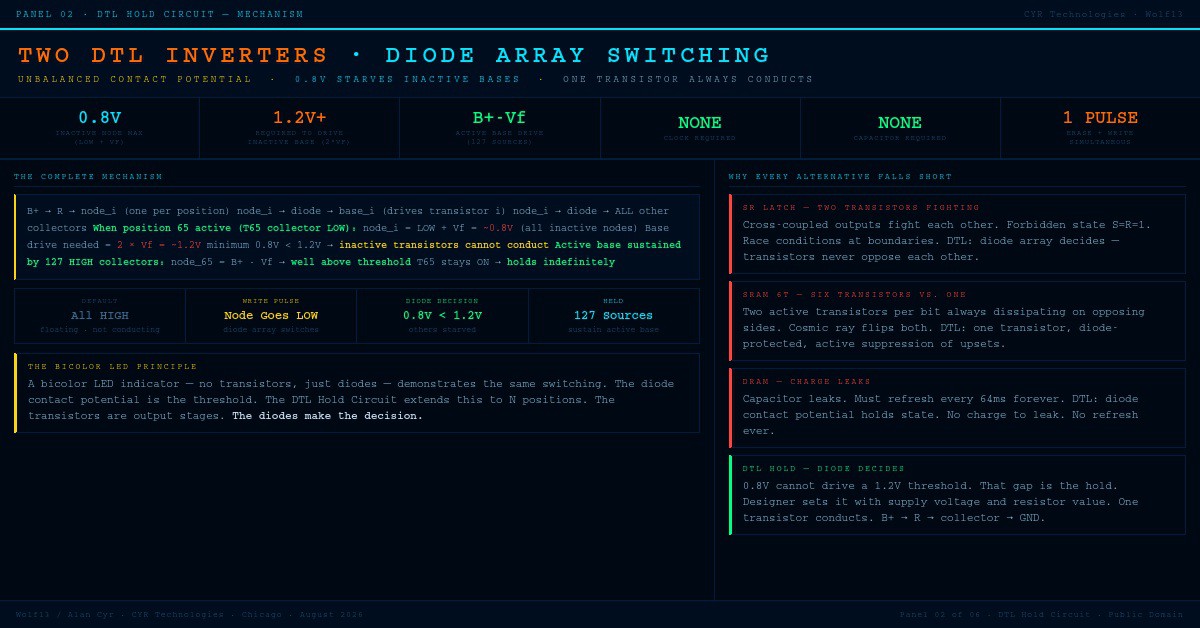Screen dimensions: 1200x628
Task: Click the Panel 02 DTL Hold Circuit header
Action: pos(160,15)
